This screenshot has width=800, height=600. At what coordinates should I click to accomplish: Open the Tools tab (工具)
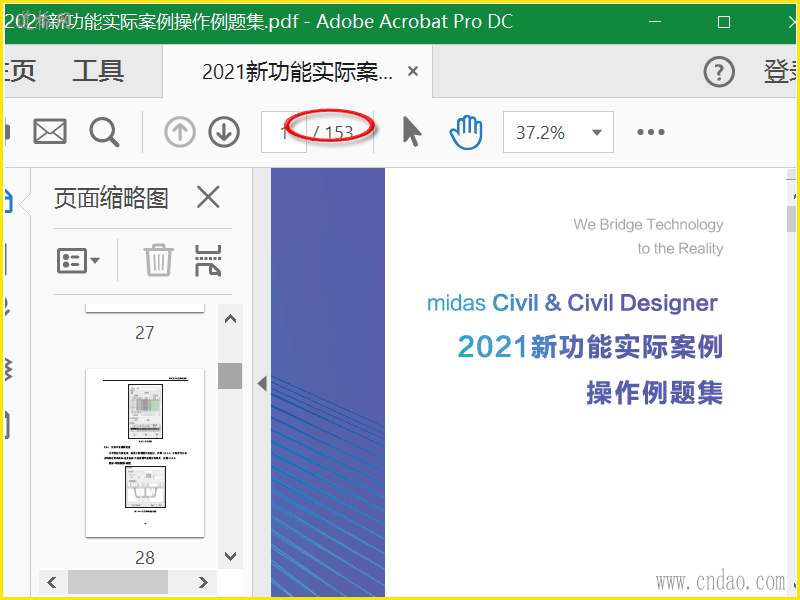point(98,71)
